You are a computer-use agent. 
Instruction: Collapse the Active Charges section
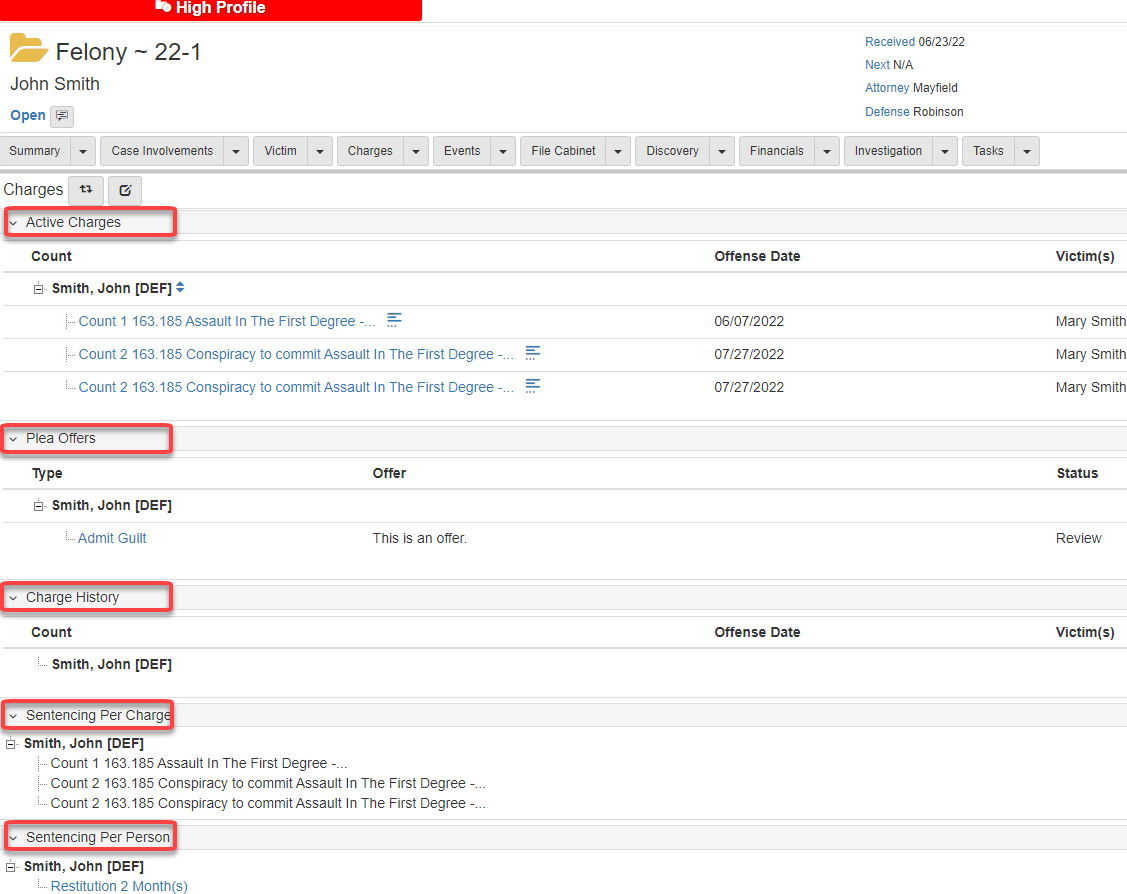pyautogui.click(x=14, y=223)
